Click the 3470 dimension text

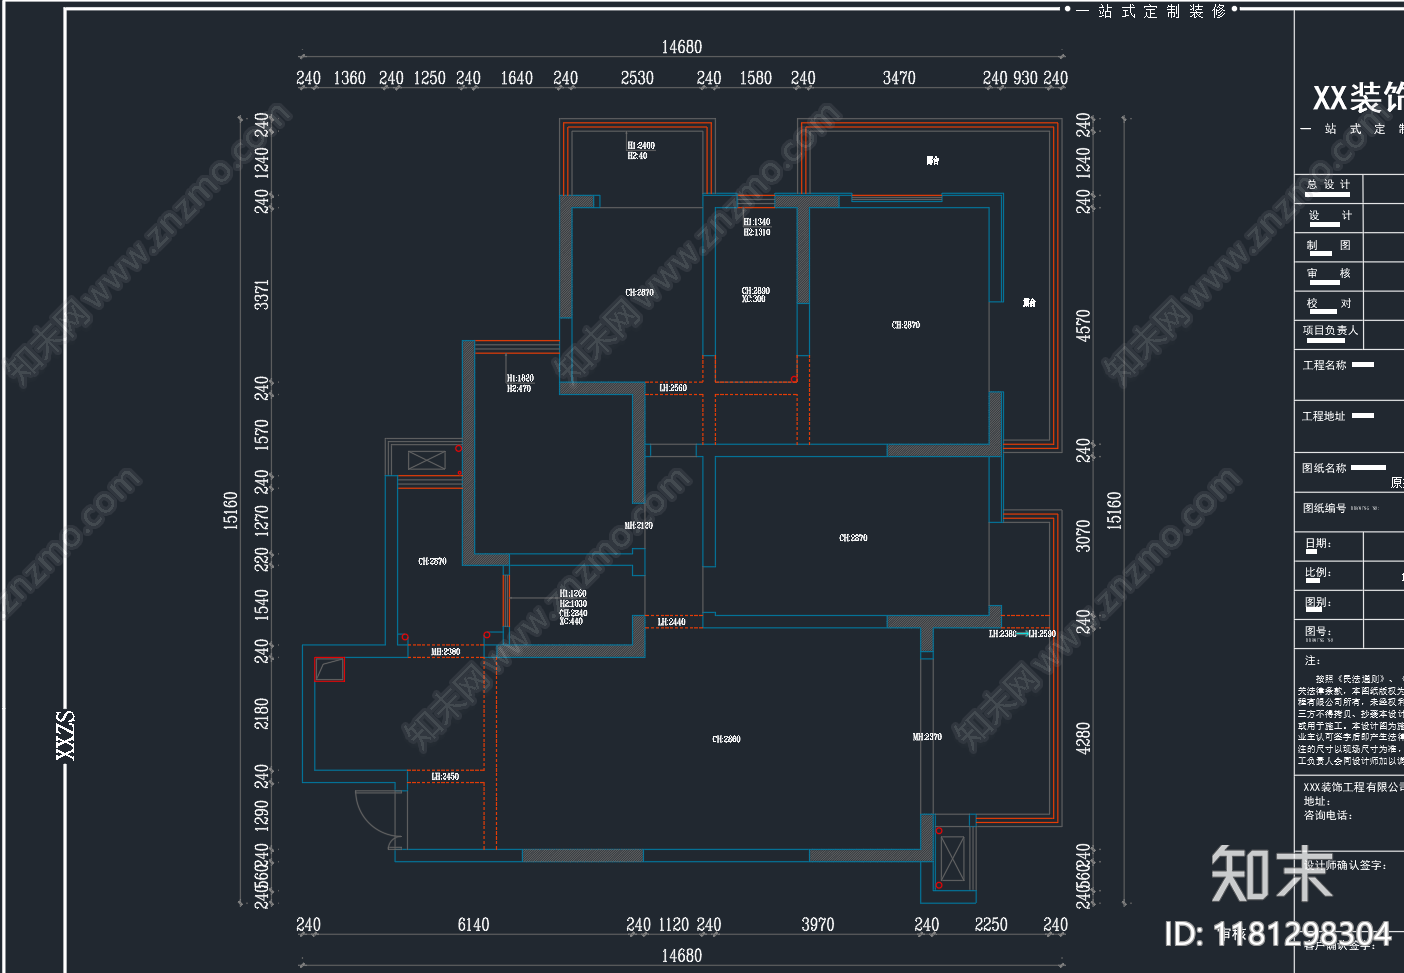pyautogui.click(x=899, y=78)
